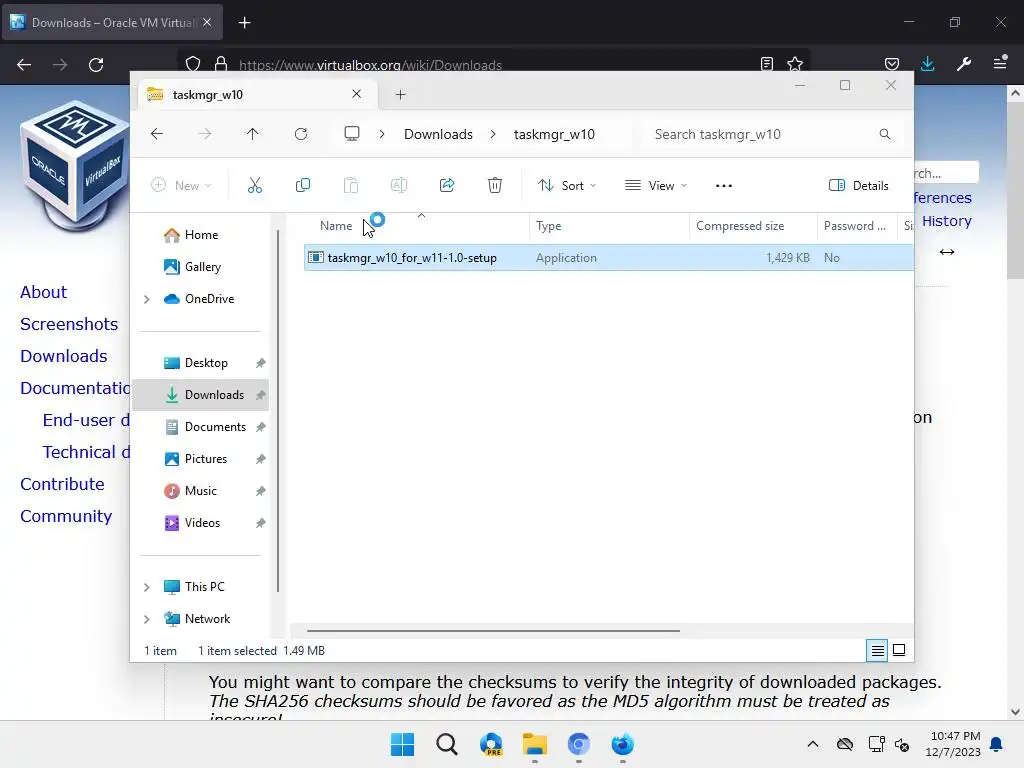Open the Contribute link on VirtualBox page

point(62,484)
